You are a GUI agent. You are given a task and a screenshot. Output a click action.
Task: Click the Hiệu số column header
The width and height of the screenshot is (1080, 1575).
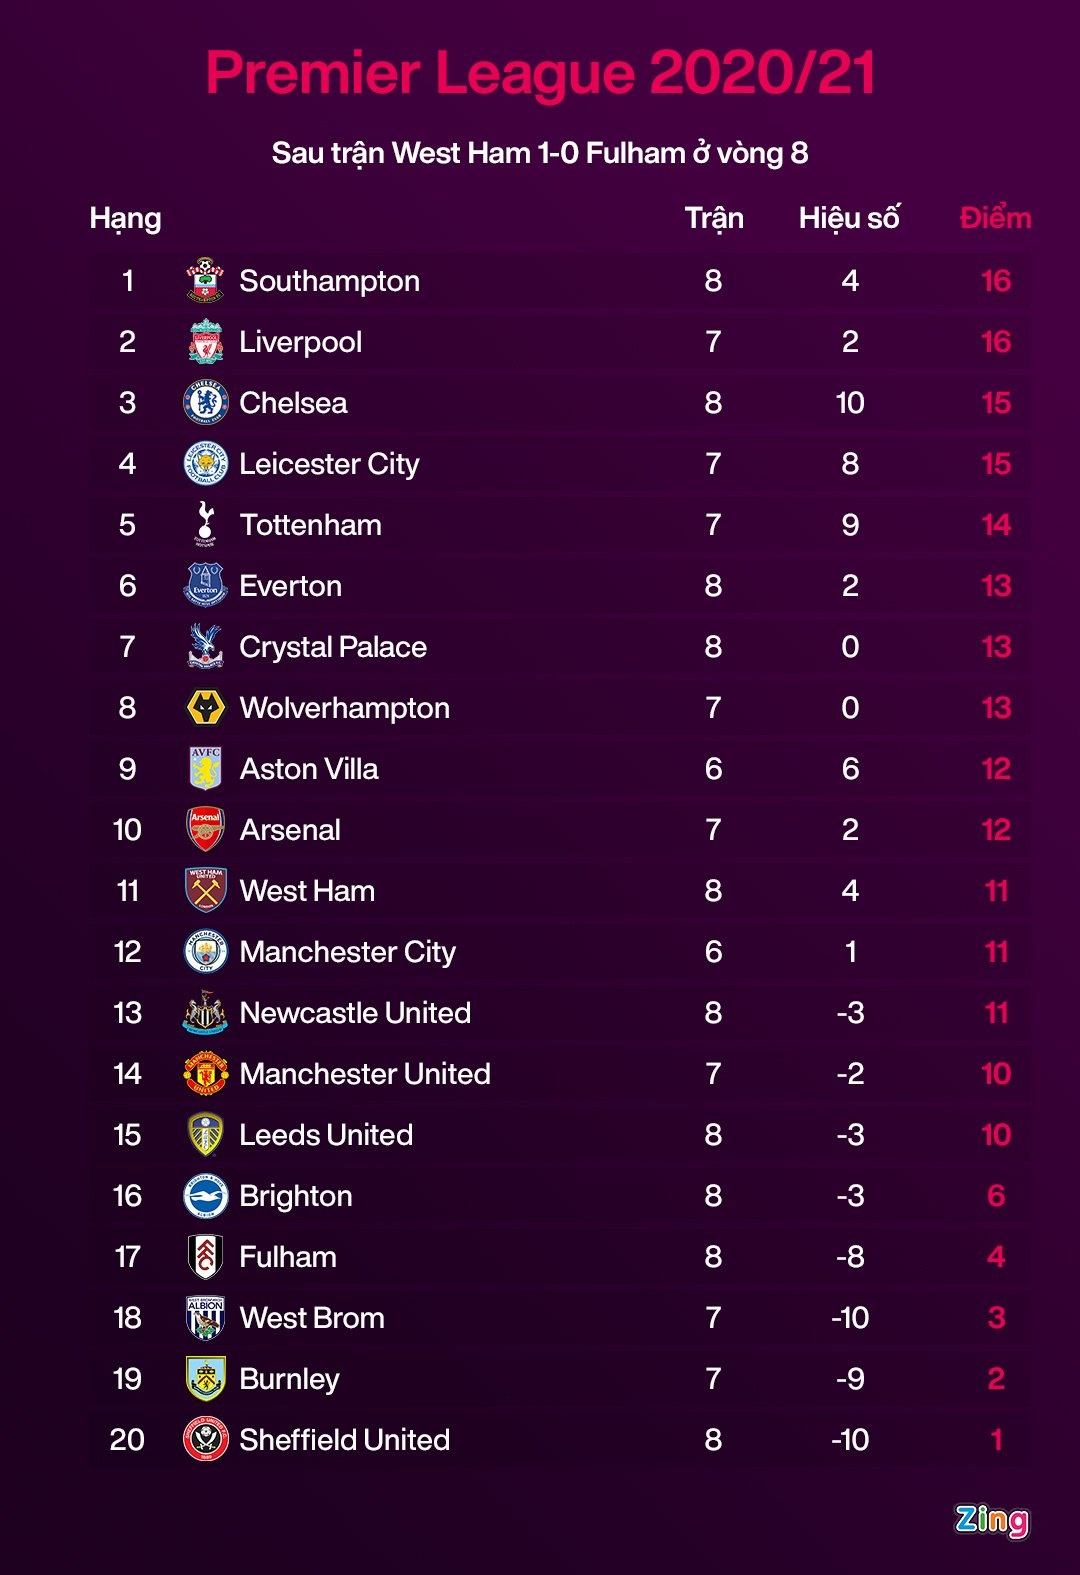[849, 218]
